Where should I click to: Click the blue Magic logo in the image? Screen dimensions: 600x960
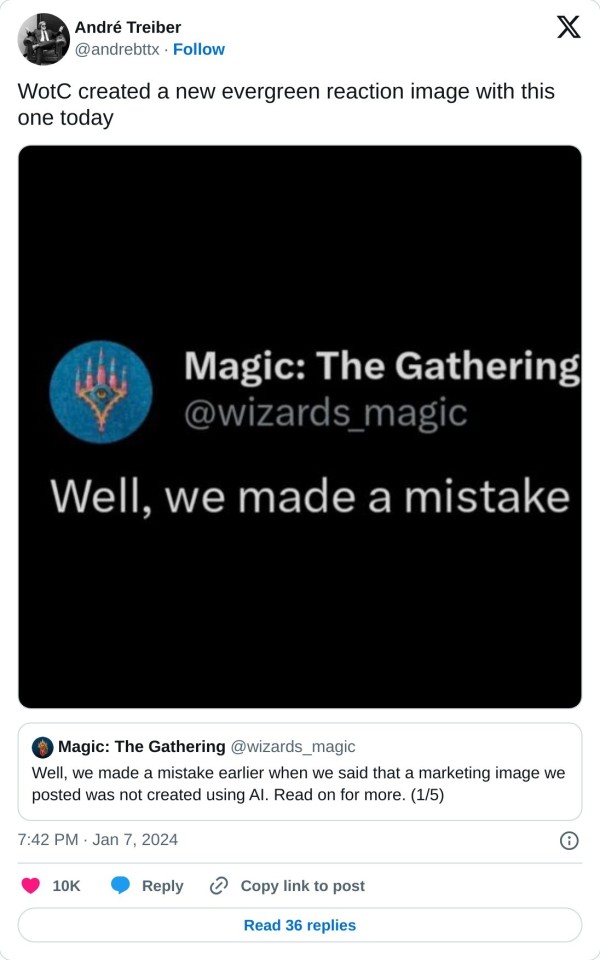click(100, 392)
